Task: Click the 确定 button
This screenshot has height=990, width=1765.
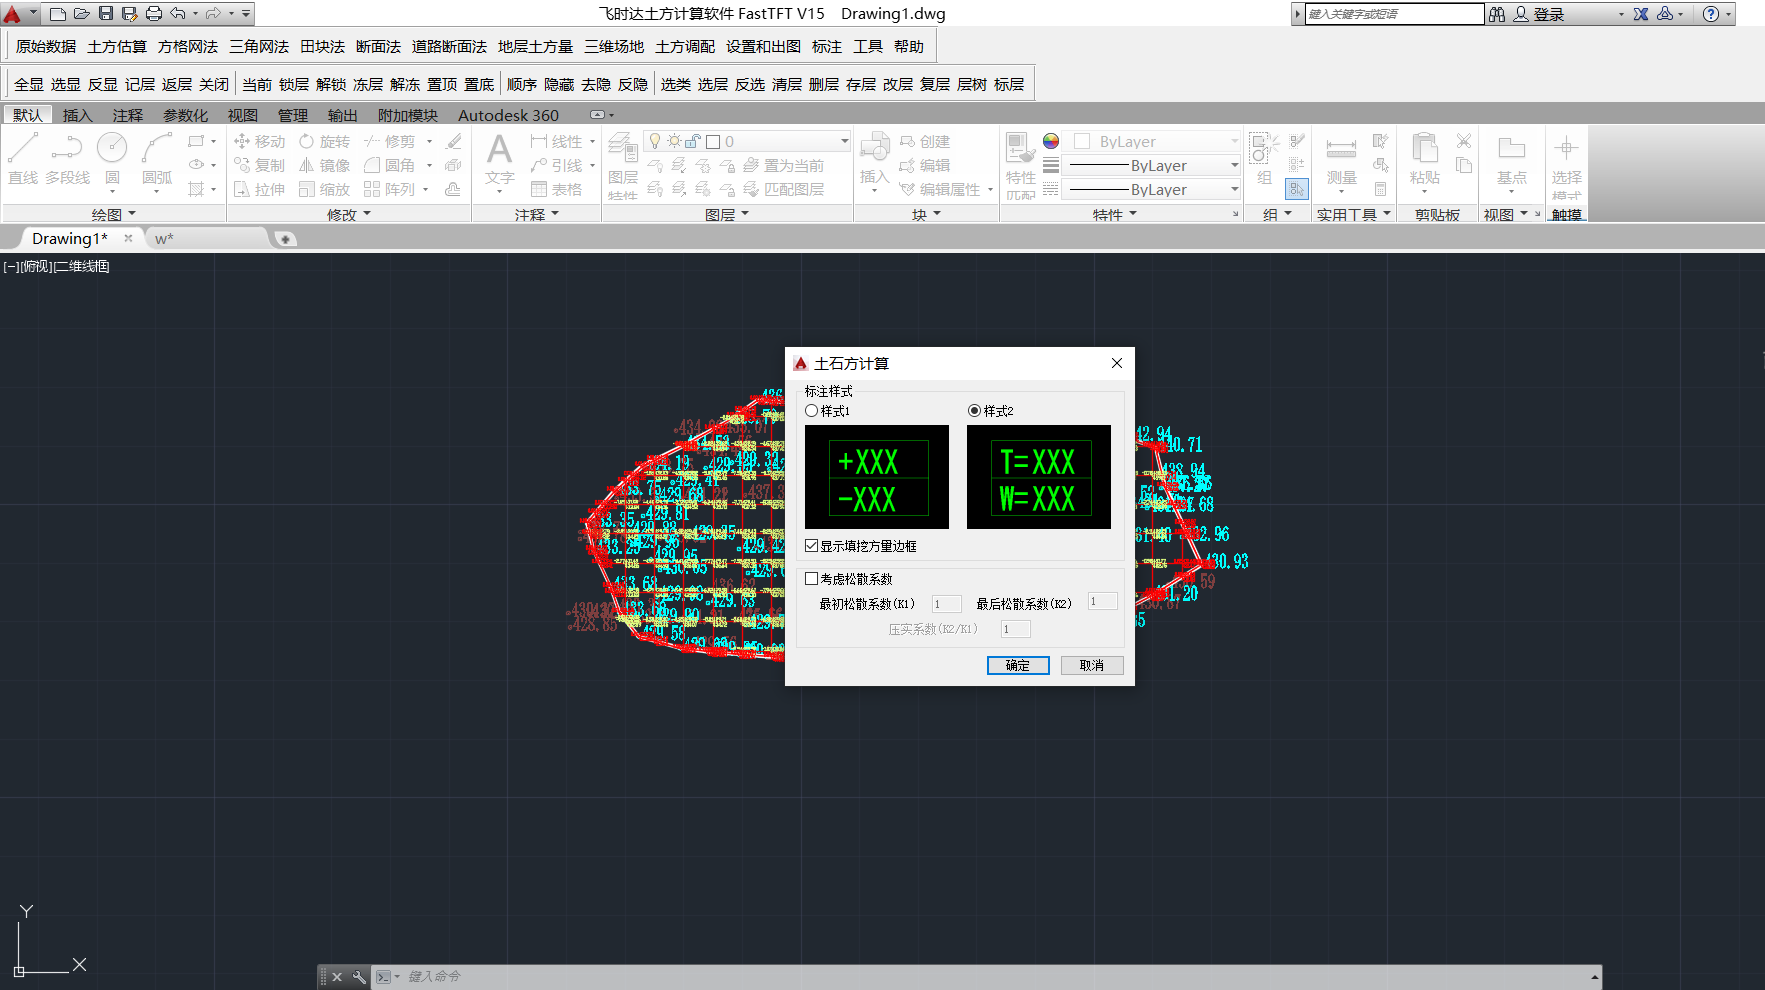Action: click(1018, 666)
